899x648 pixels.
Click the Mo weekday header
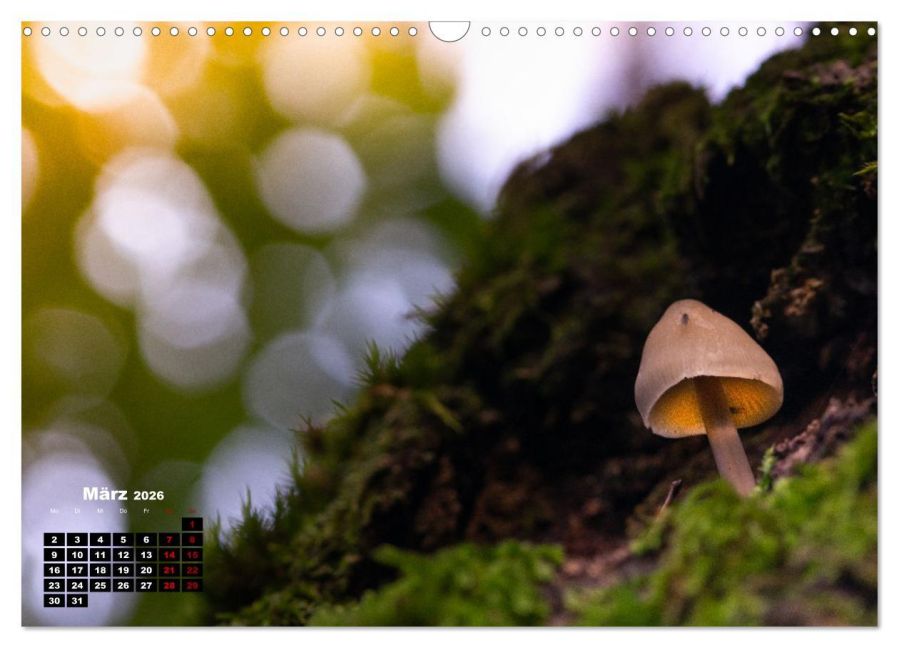pyautogui.click(x=54, y=511)
